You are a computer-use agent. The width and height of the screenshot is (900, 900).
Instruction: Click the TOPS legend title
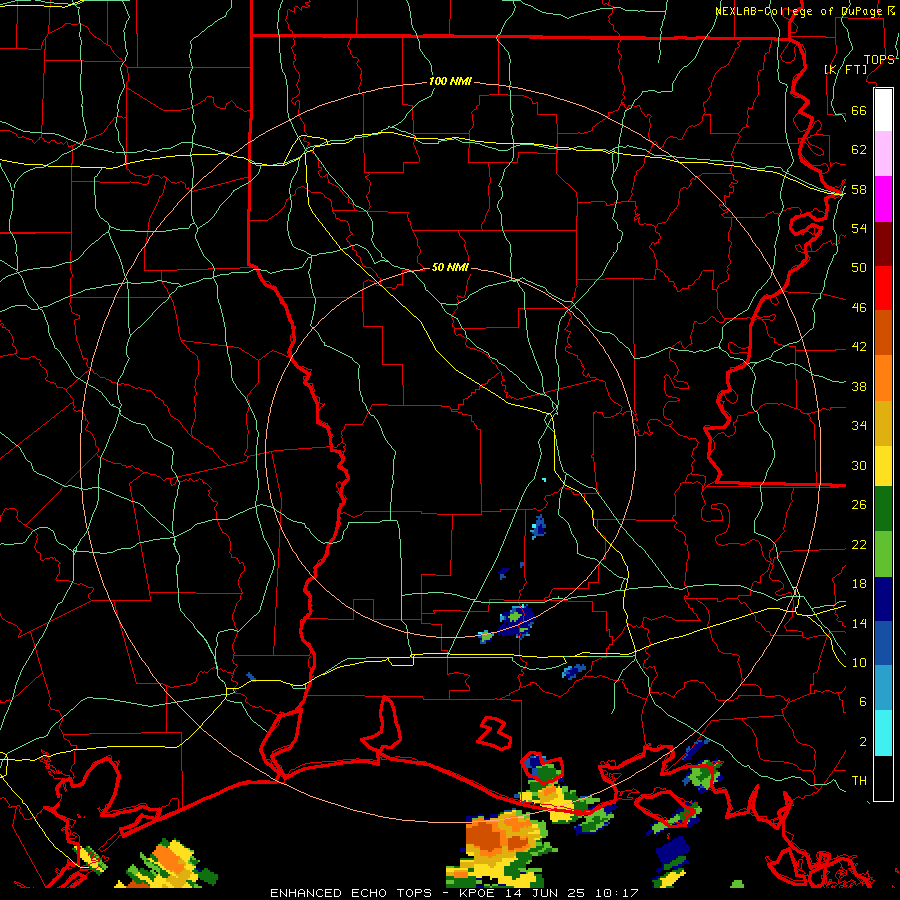tap(879, 60)
